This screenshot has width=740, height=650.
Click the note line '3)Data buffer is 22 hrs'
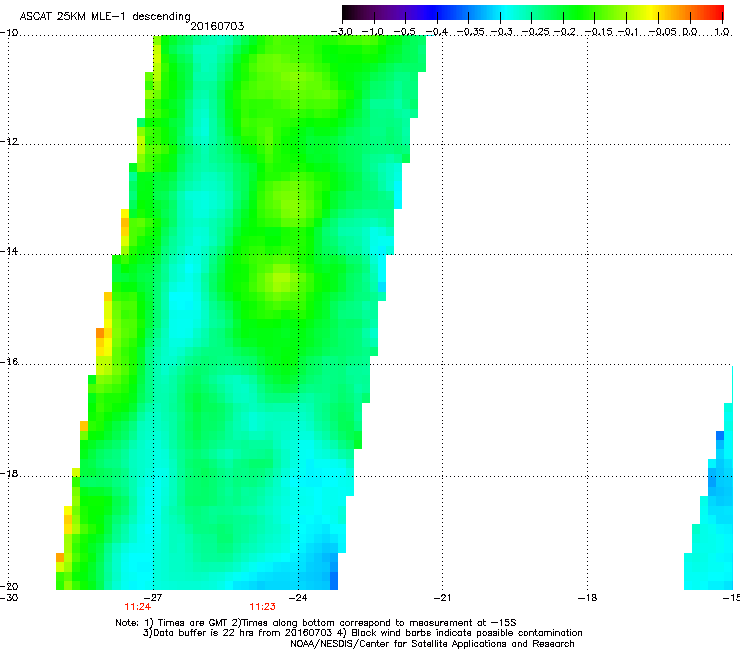[362, 633]
